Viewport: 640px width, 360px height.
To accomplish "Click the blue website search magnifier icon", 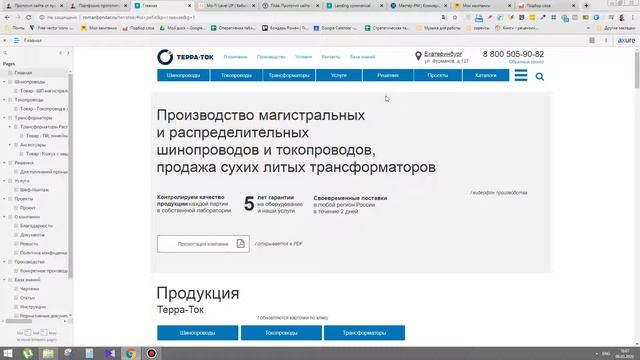I will [x=540, y=76].
